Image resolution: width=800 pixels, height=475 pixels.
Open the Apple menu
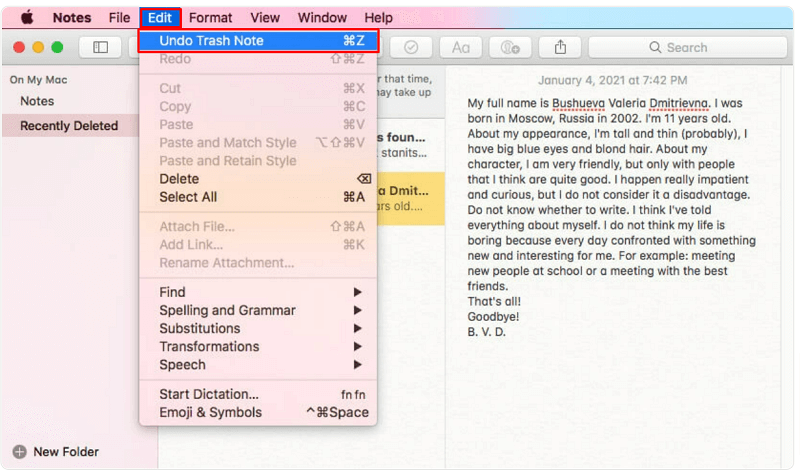tap(27, 18)
